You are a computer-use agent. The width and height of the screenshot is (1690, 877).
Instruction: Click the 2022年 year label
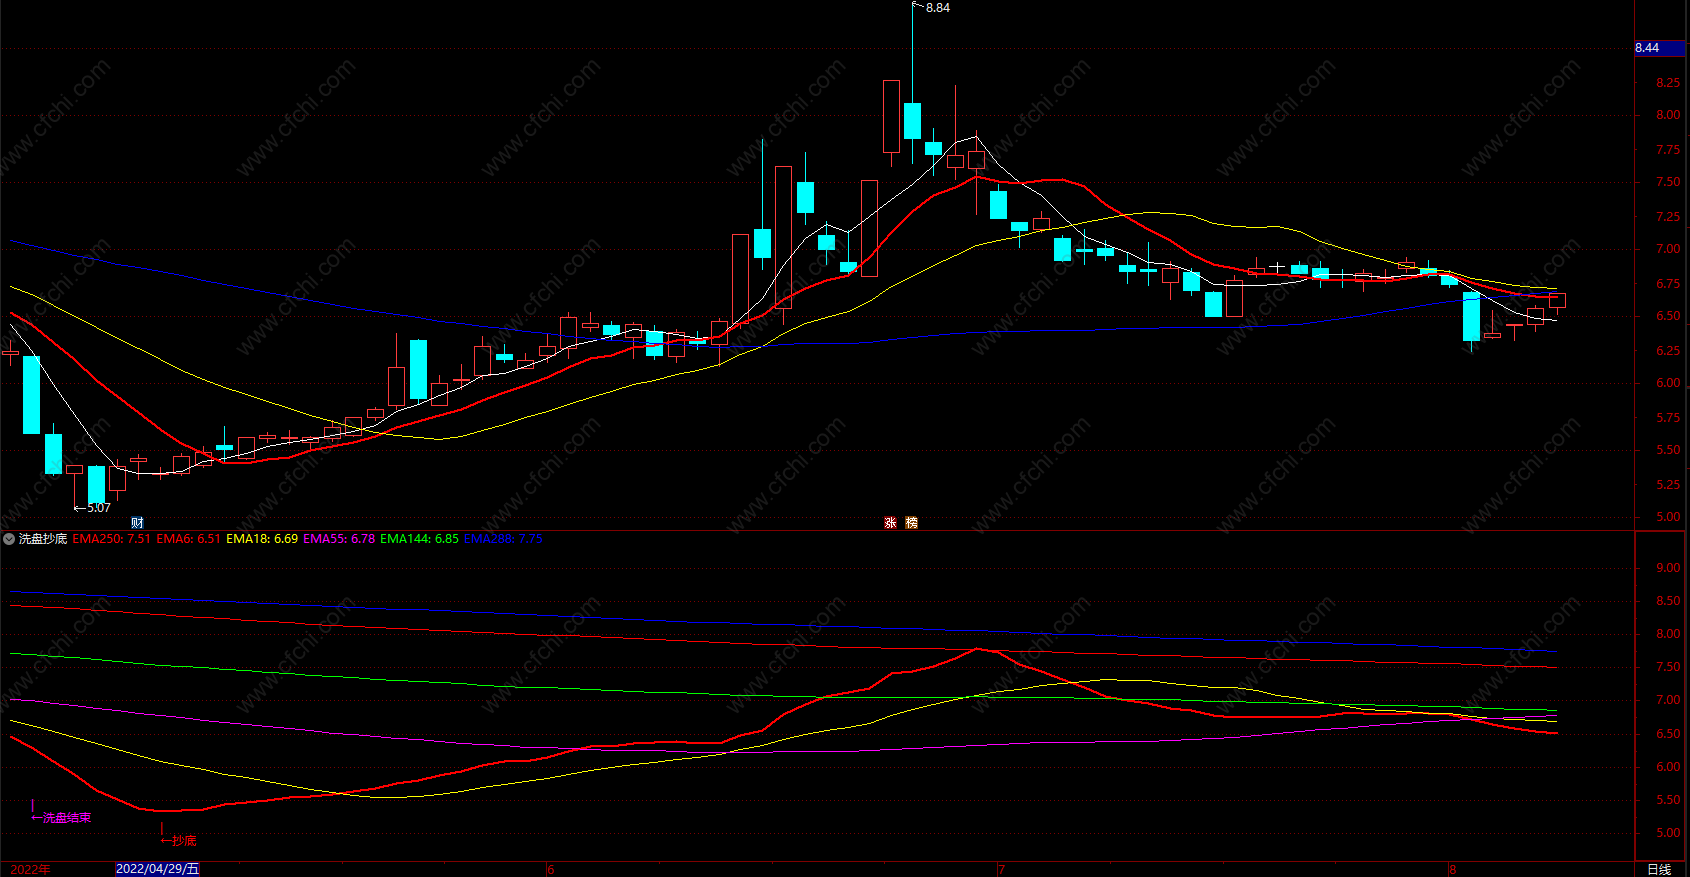click(30, 869)
